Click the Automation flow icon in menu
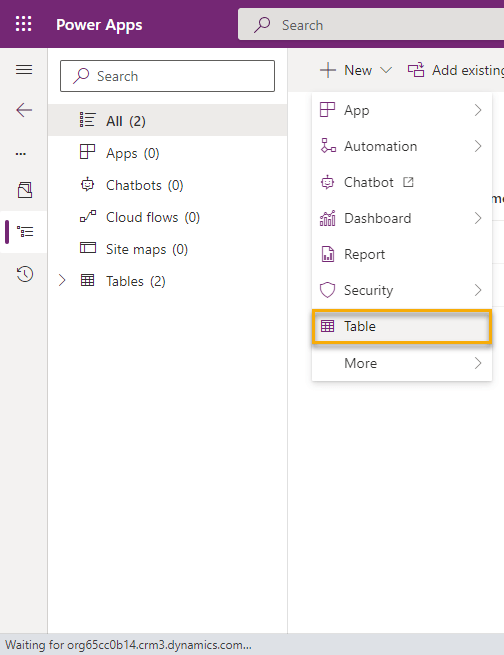Screen dimensions: 504x655 tap(328, 146)
